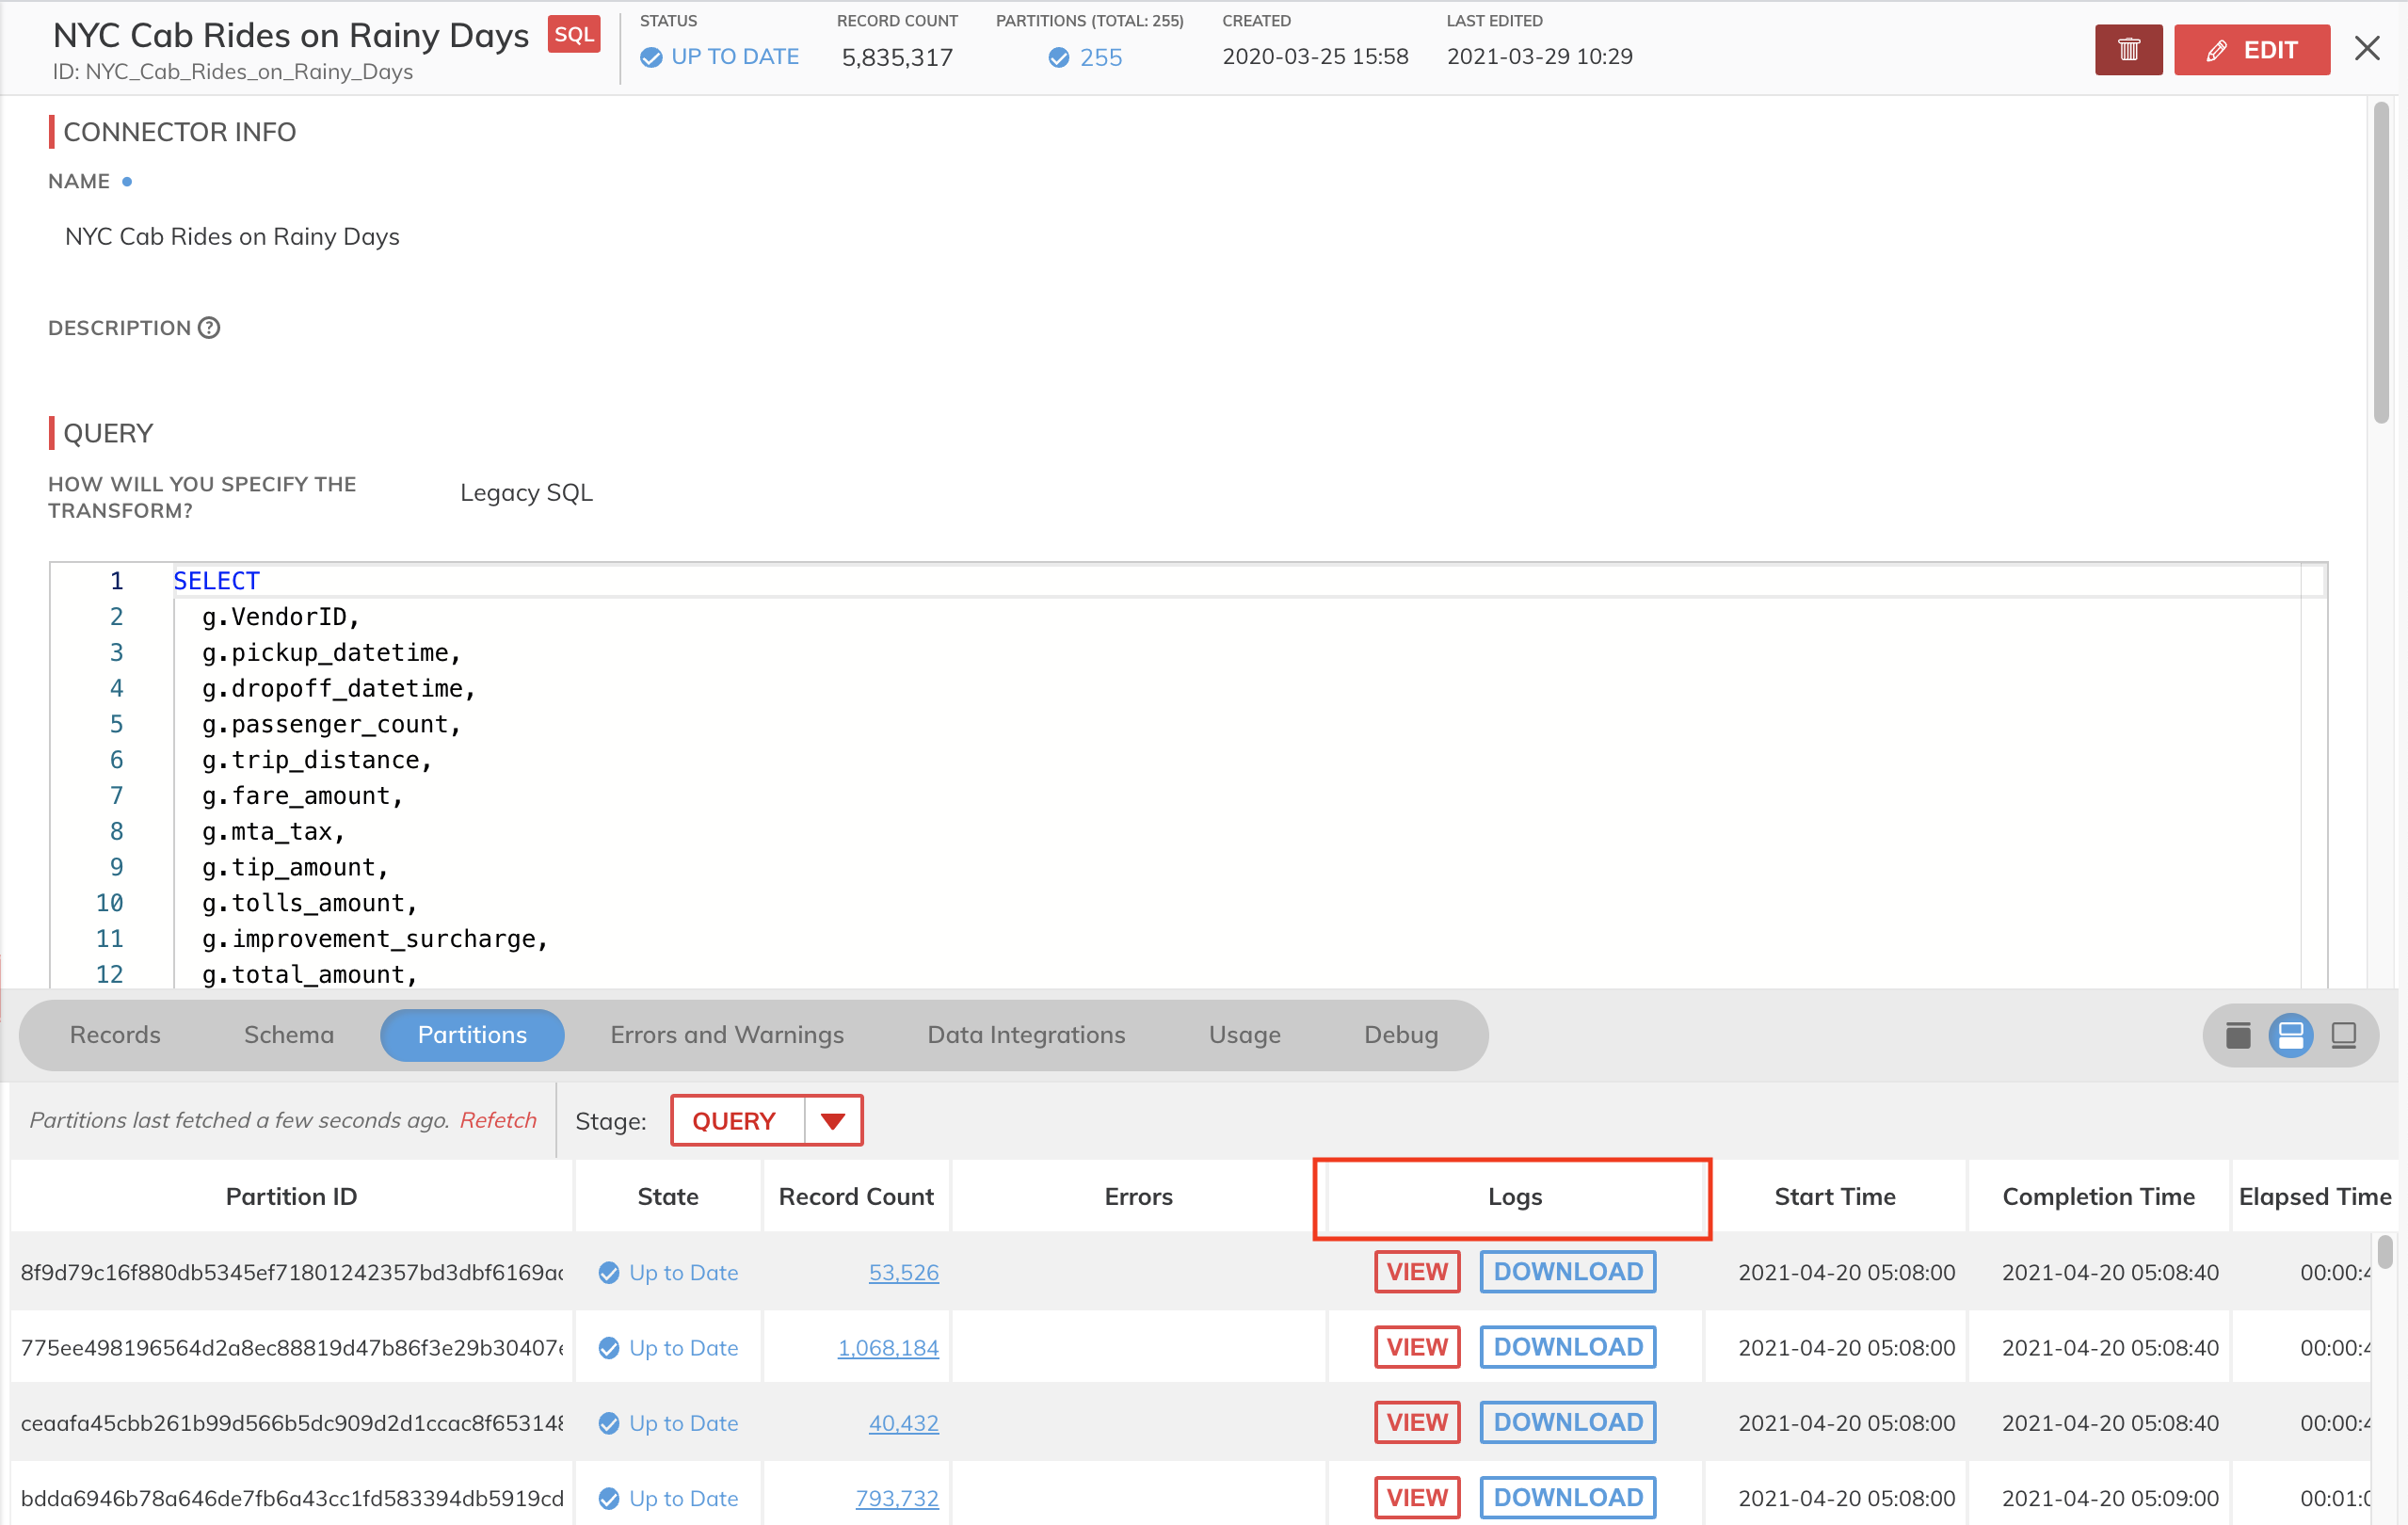Open the 53,526 record count link
This screenshot has height=1525, width=2408.
point(903,1272)
